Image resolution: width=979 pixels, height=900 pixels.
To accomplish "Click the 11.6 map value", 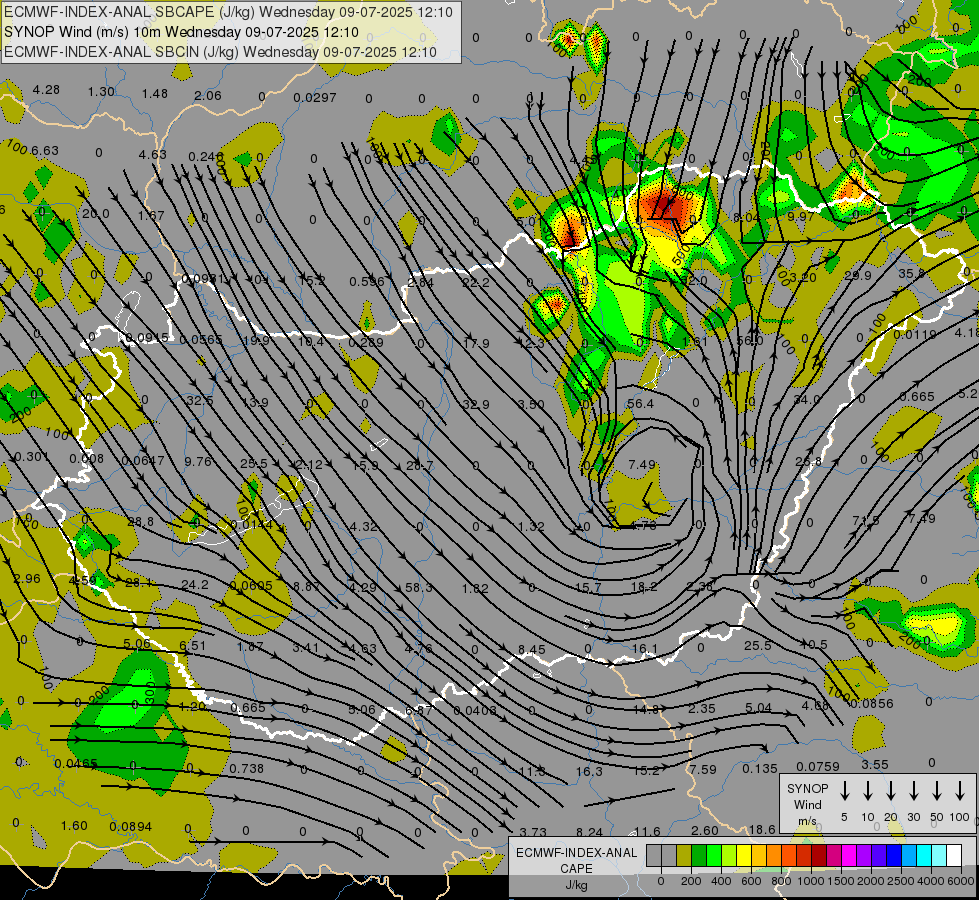I will click(x=647, y=832).
